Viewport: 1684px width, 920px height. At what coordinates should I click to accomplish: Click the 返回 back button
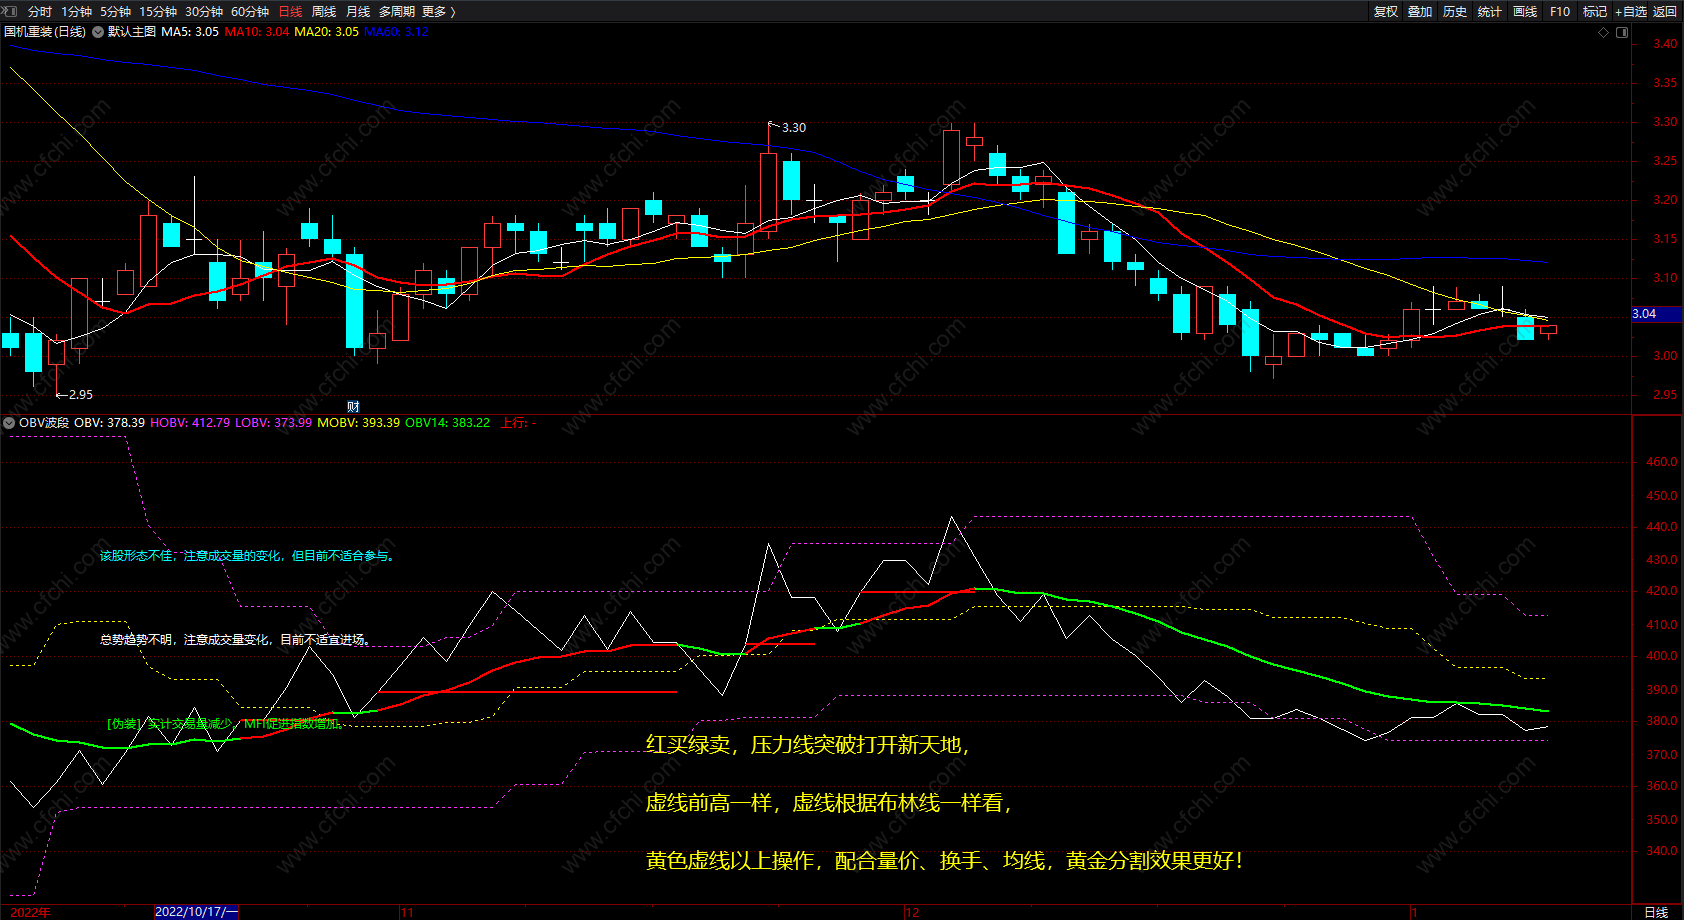tap(1665, 12)
